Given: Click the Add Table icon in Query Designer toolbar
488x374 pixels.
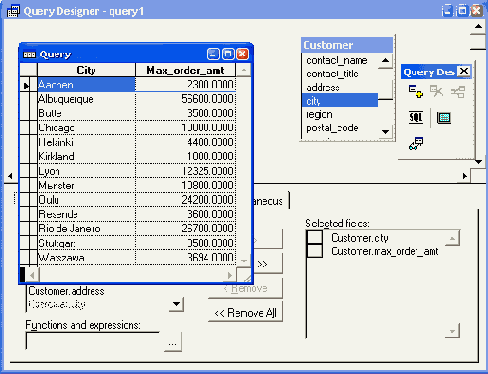Looking at the screenshot, I should 416,91.
